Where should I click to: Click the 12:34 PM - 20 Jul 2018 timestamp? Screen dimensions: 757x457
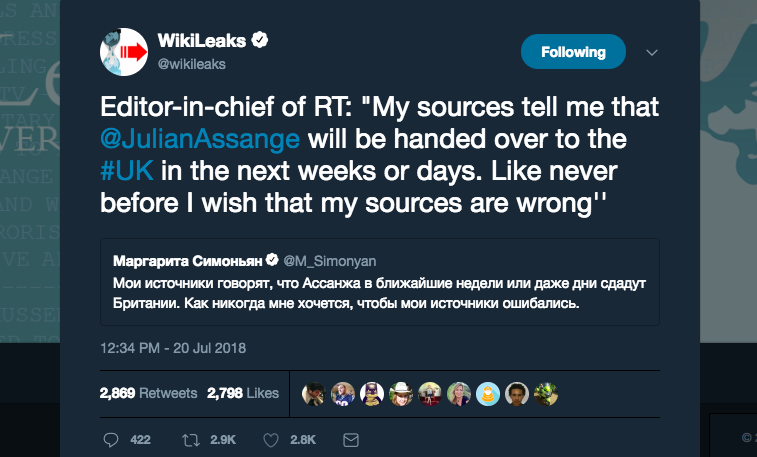tap(173, 348)
